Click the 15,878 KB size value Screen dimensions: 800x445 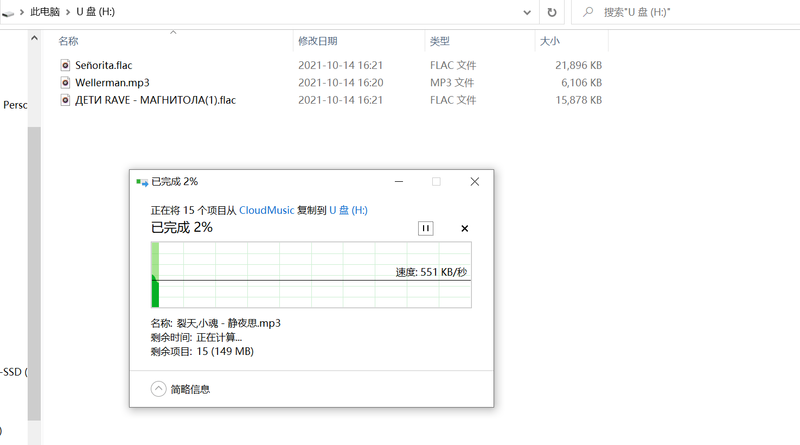pos(579,100)
